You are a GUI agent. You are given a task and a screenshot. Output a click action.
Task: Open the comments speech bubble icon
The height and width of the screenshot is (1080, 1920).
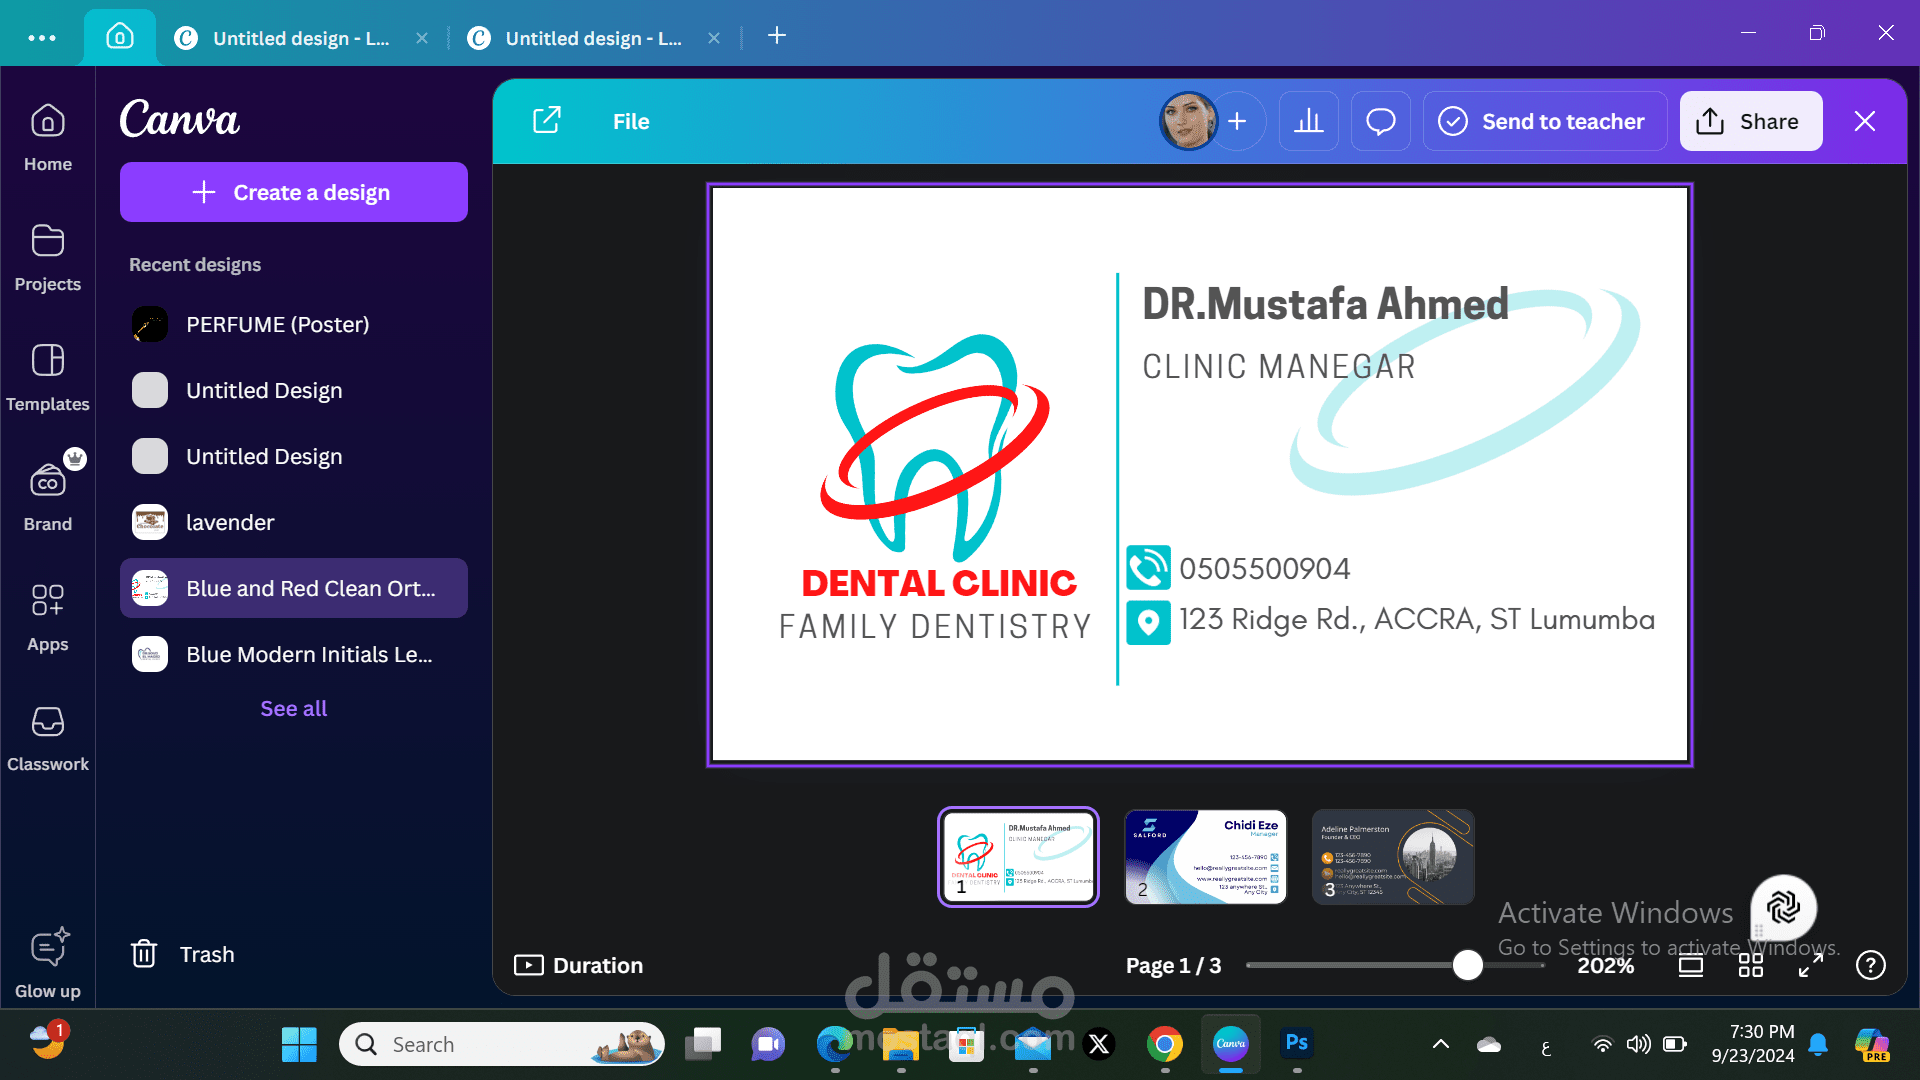point(1380,121)
